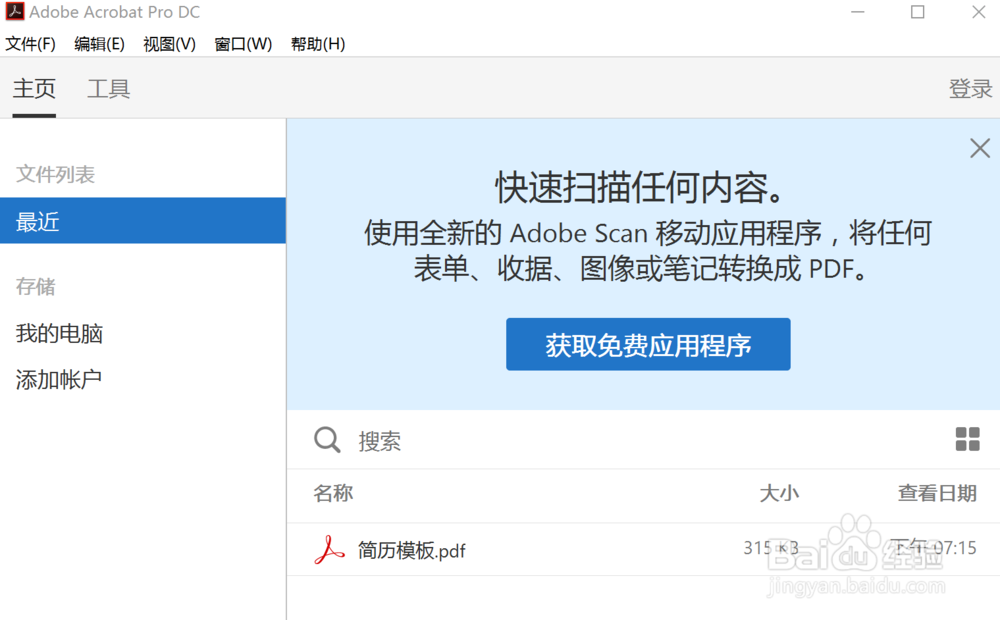The width and height of the screenshot is (1000, 620).
Task: Switch to the 工具 tab
Action: pos(108,89)
